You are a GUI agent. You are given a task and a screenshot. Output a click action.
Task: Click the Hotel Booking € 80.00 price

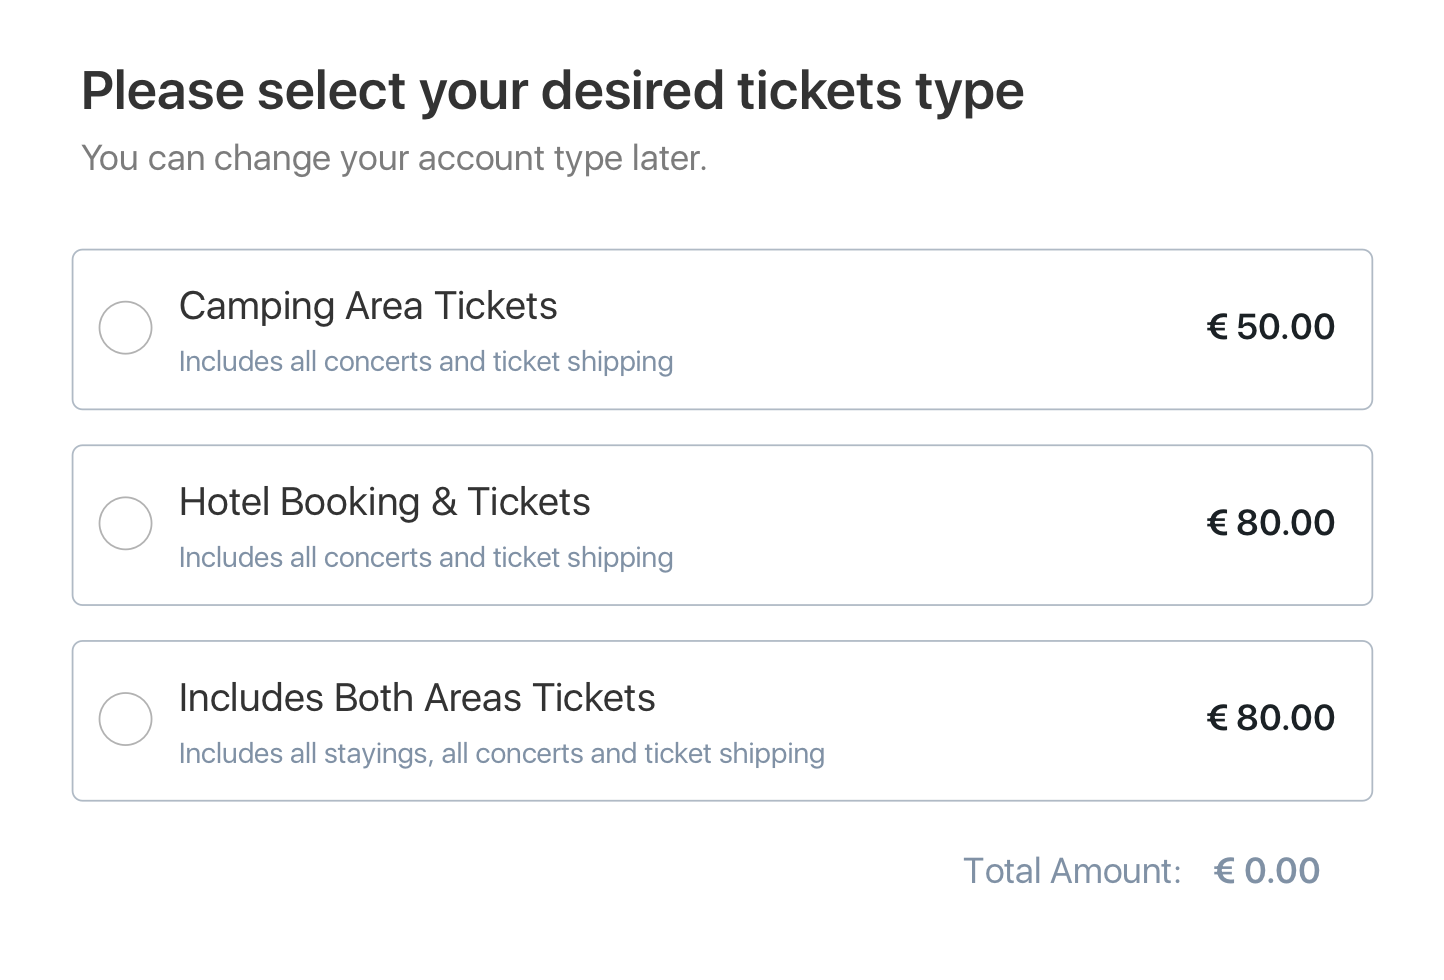coord(1271,523)
